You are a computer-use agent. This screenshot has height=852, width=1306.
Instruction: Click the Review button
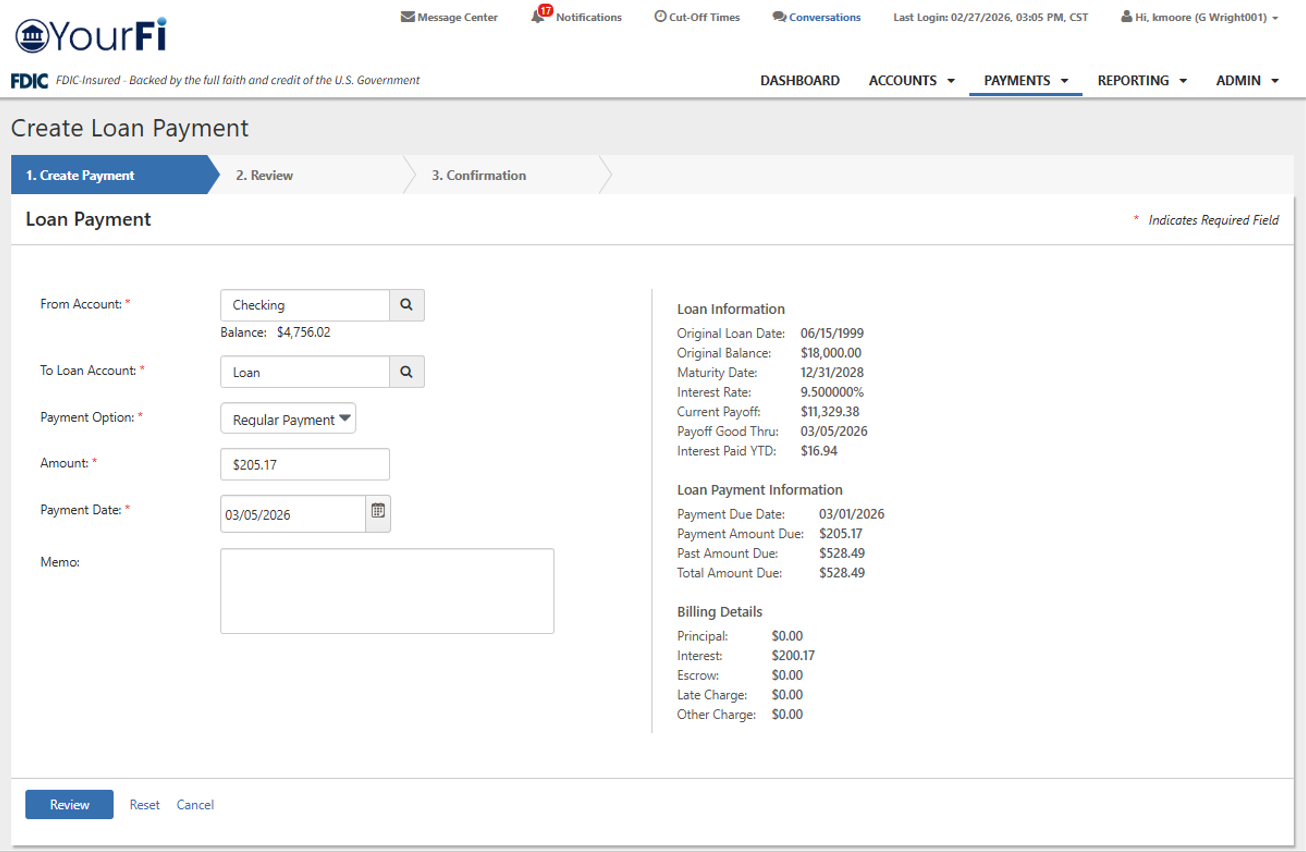(x=69, y=805)
